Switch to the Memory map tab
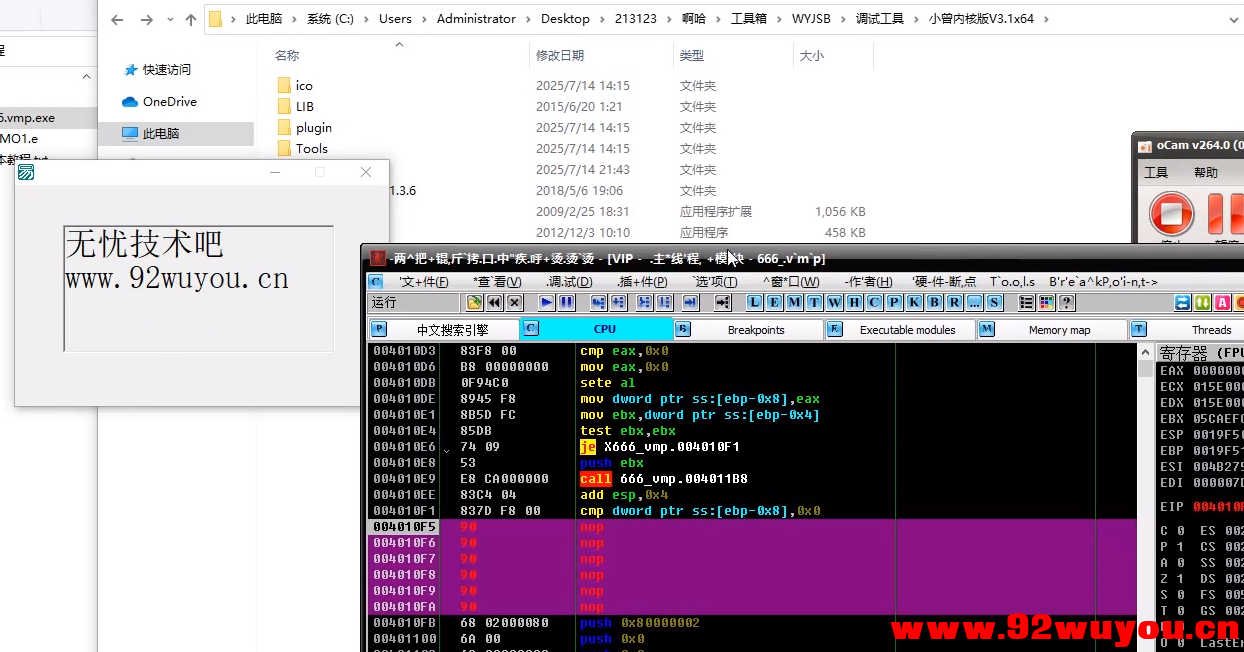Viewport: 1244px width, 652px height. [x=1059, y=330]
